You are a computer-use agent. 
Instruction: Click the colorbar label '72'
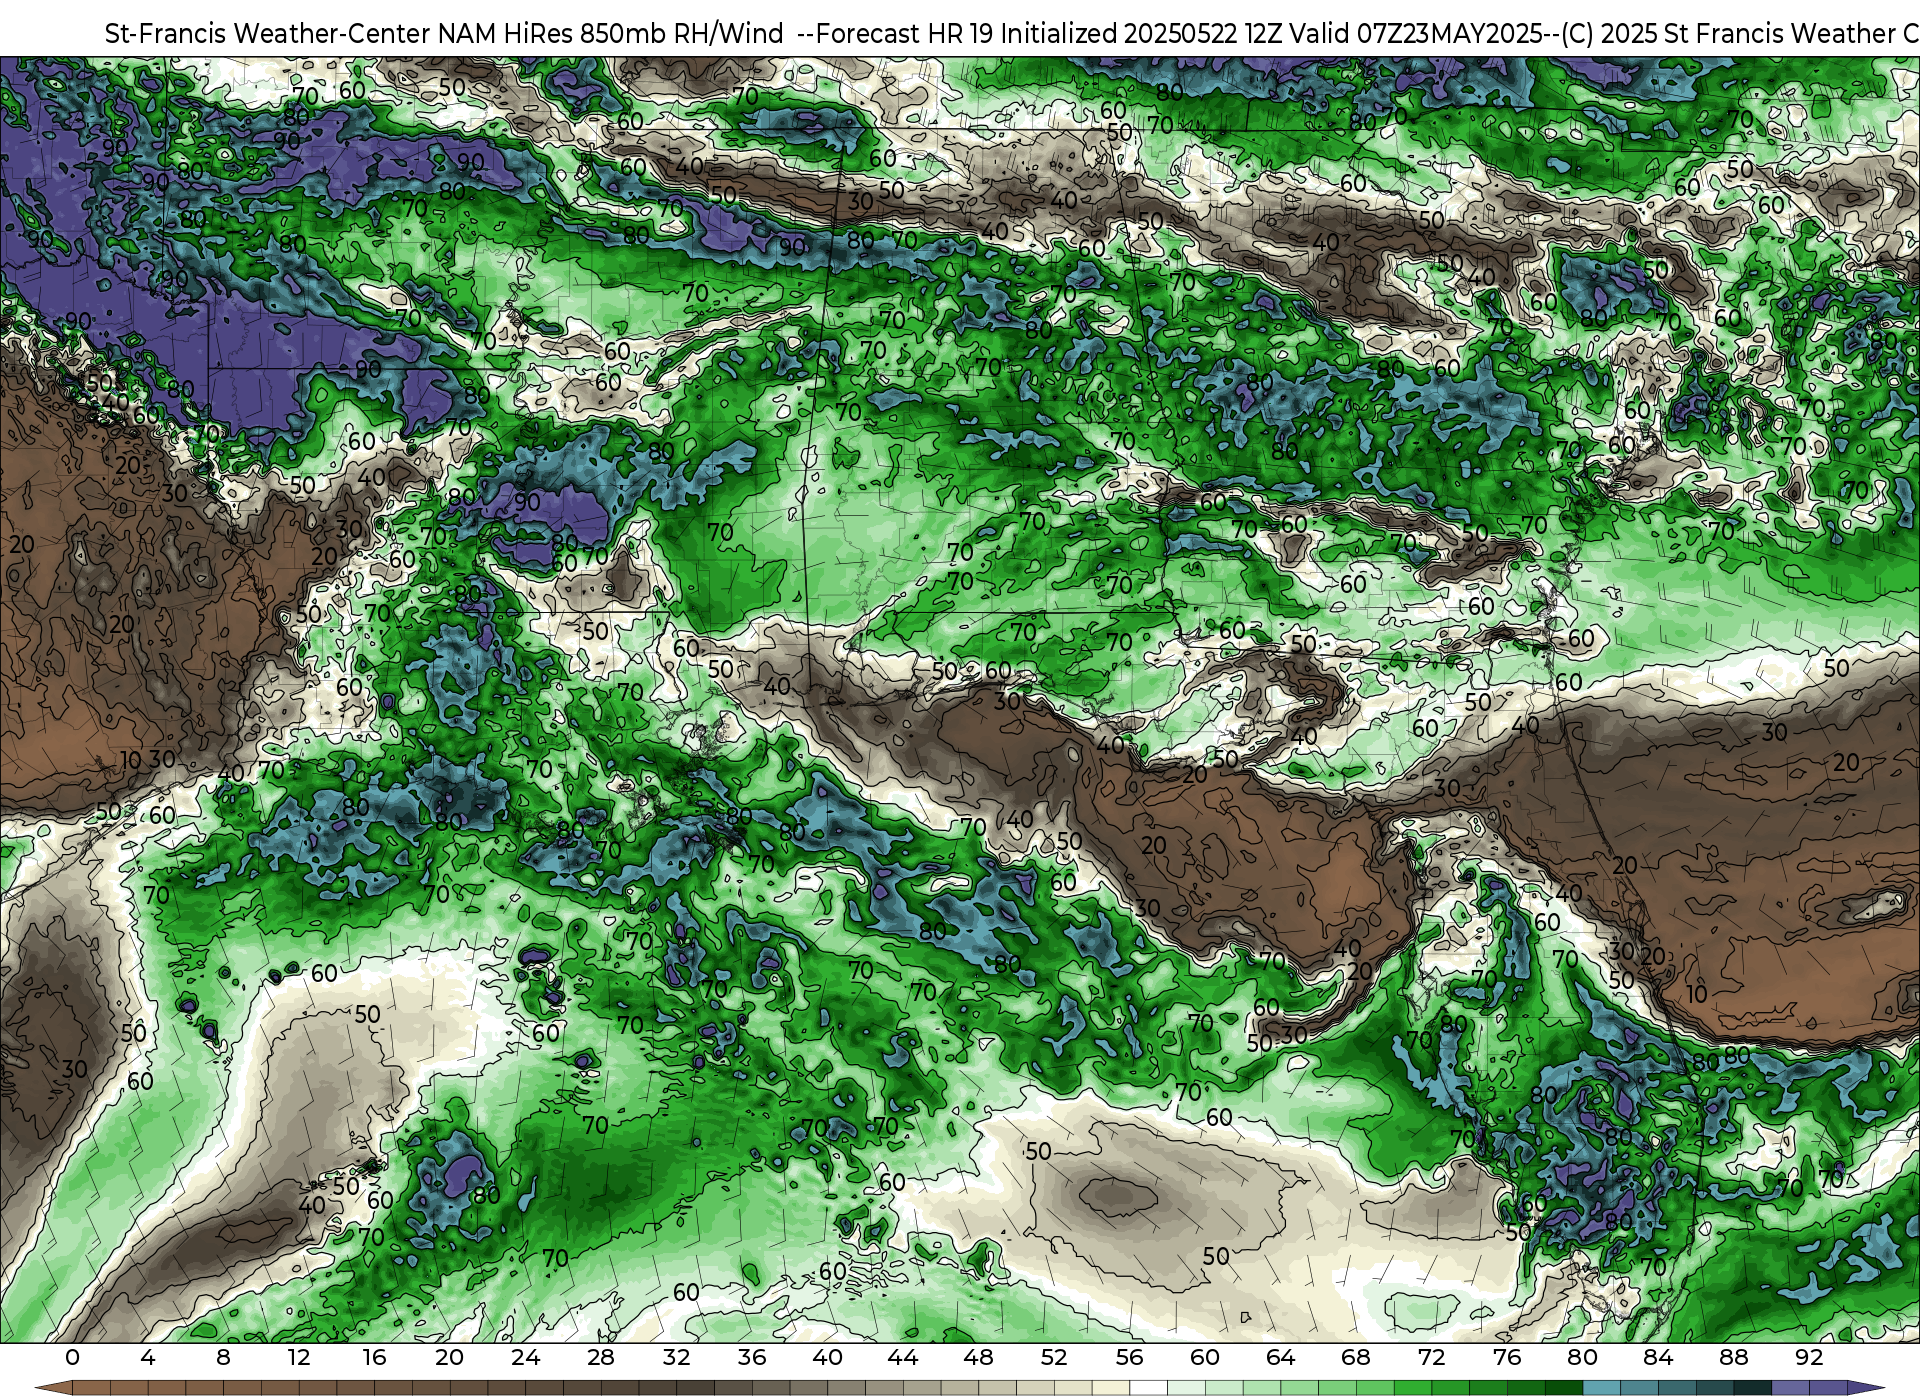[x=1432, y=1357]
